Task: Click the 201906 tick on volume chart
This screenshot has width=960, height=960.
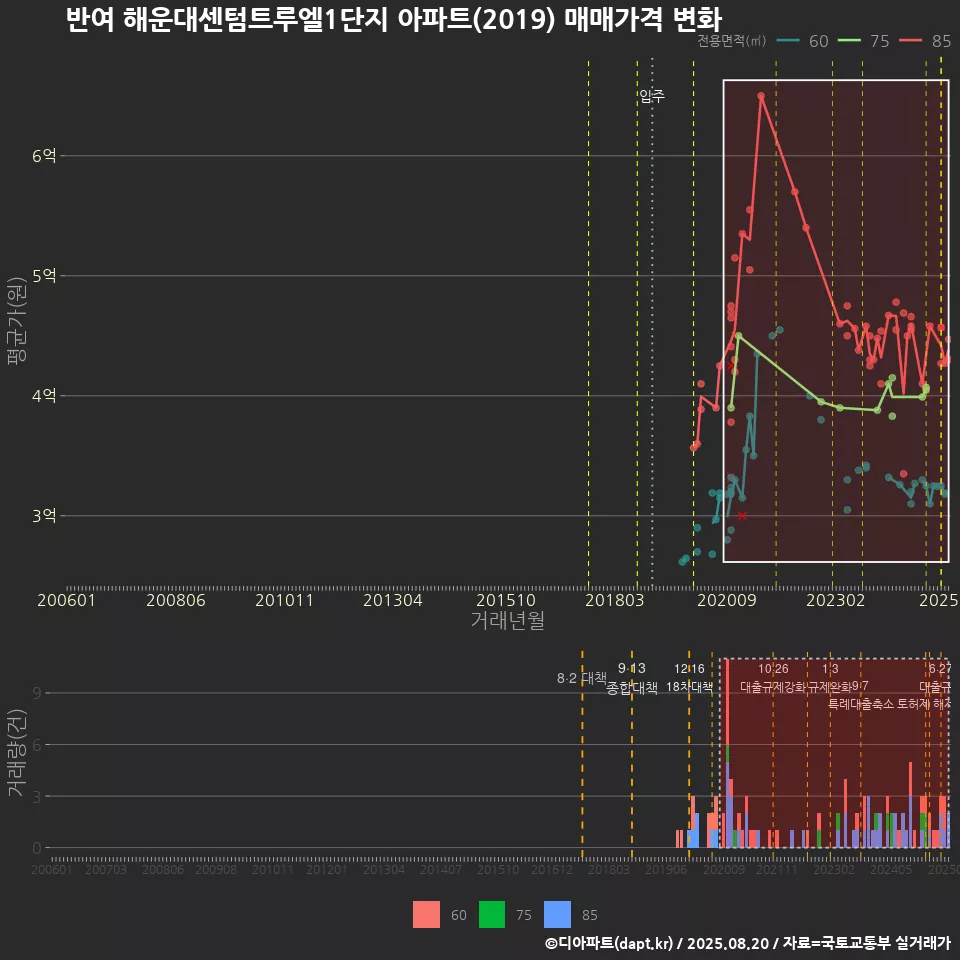Action: [x=666, y=869]
